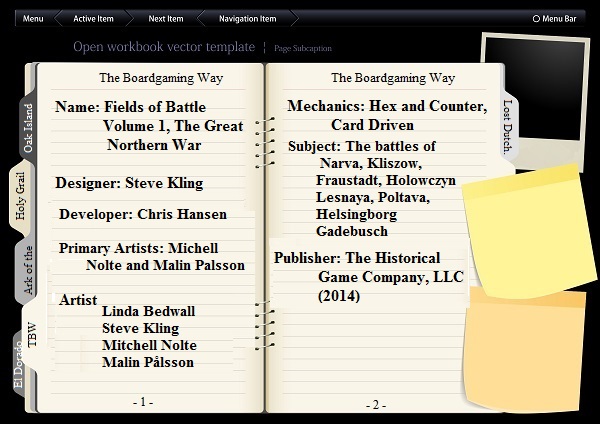Image resolution: width=600 pixels, height=424 pixels.
Task: Click the Page Subcaption text
Action: 303,48
